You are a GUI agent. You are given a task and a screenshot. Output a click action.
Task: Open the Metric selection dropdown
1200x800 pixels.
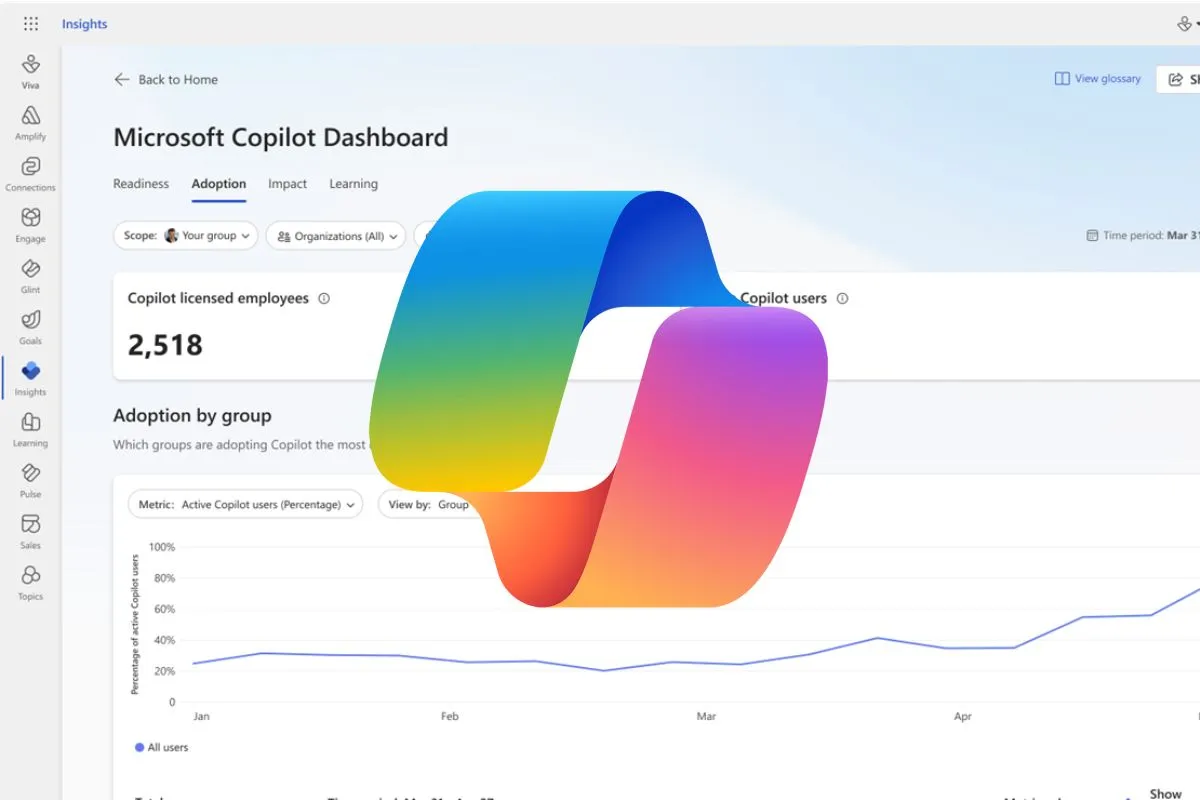(244, 504)
